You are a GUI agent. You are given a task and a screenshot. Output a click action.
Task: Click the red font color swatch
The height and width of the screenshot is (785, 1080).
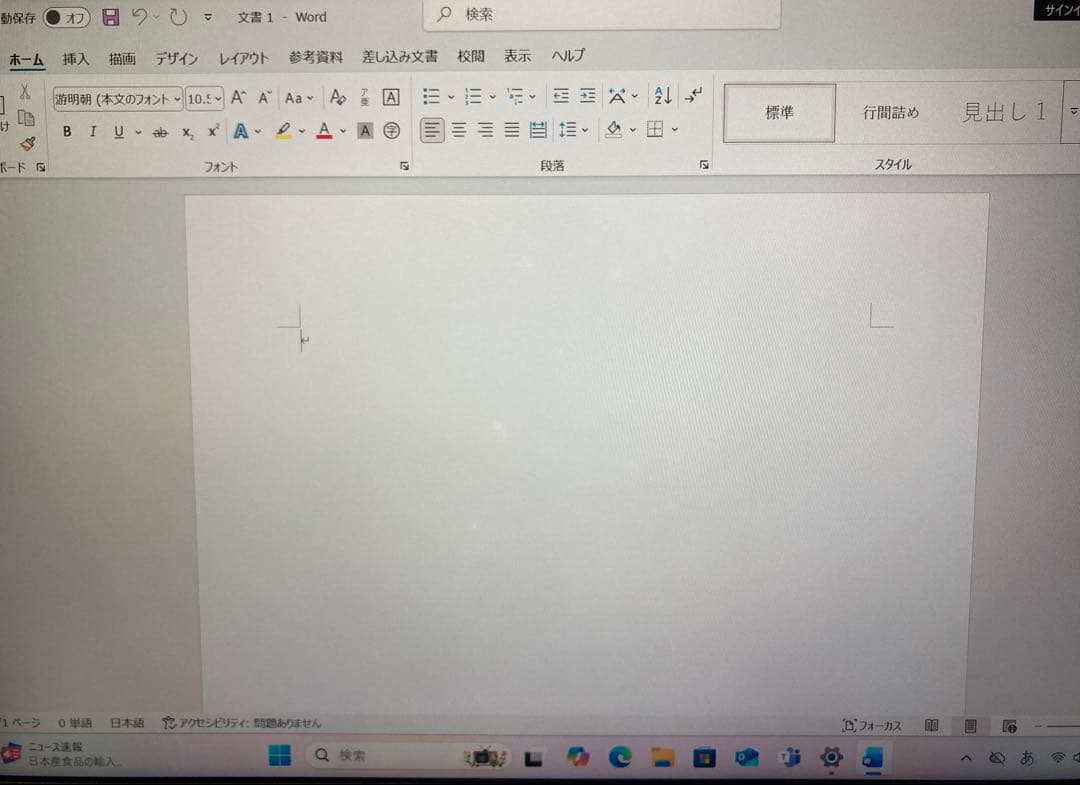point(324,130)
